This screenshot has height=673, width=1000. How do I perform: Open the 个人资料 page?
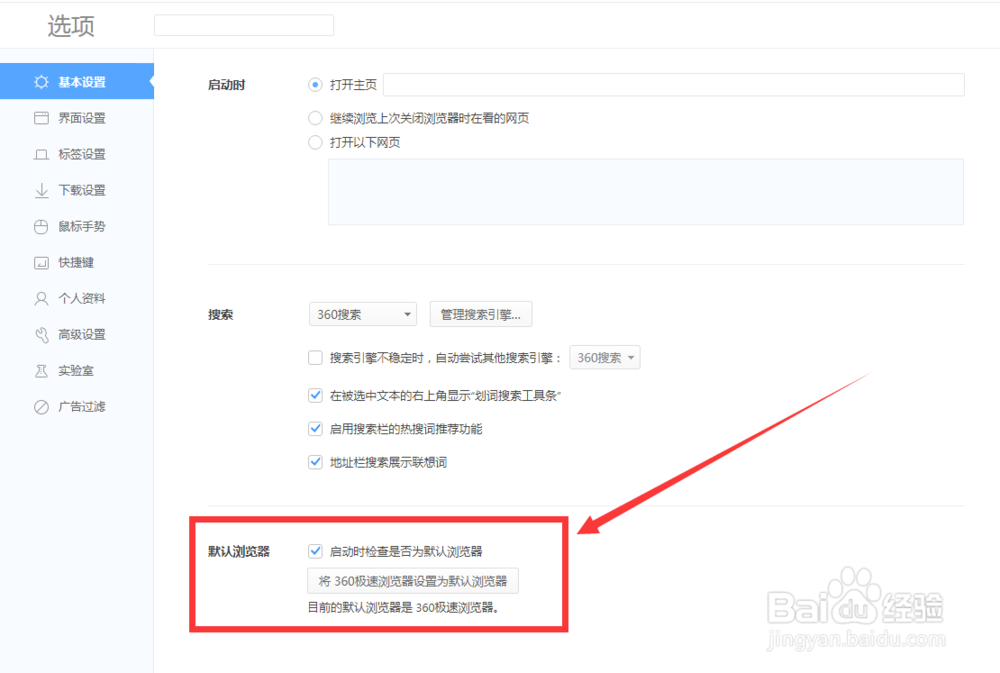(x=77, y=299)
